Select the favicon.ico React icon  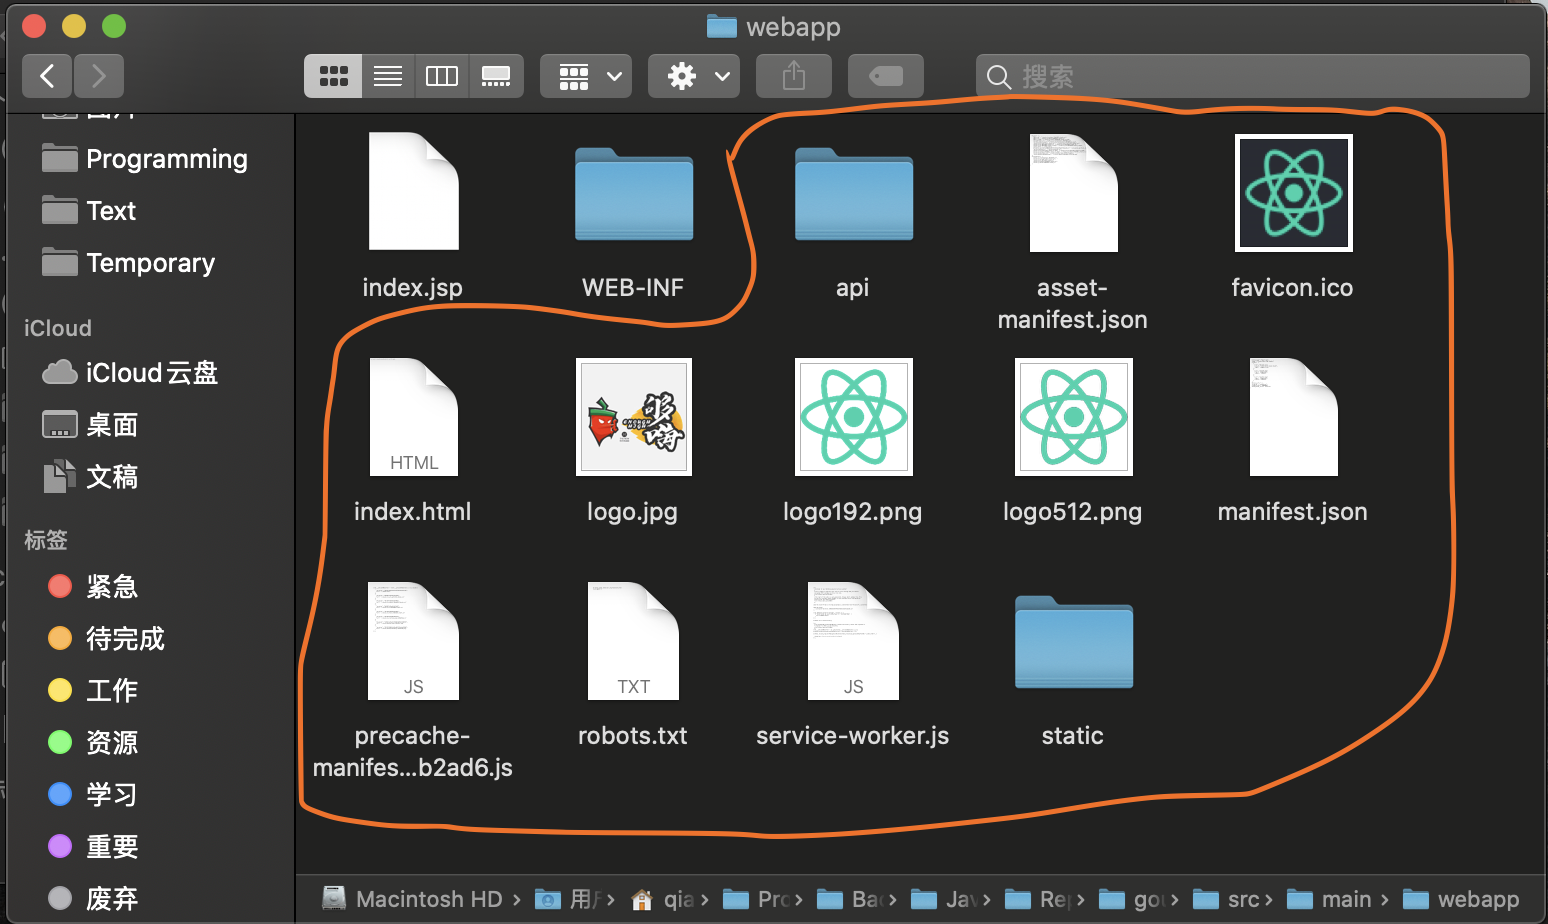(1292, 193)
